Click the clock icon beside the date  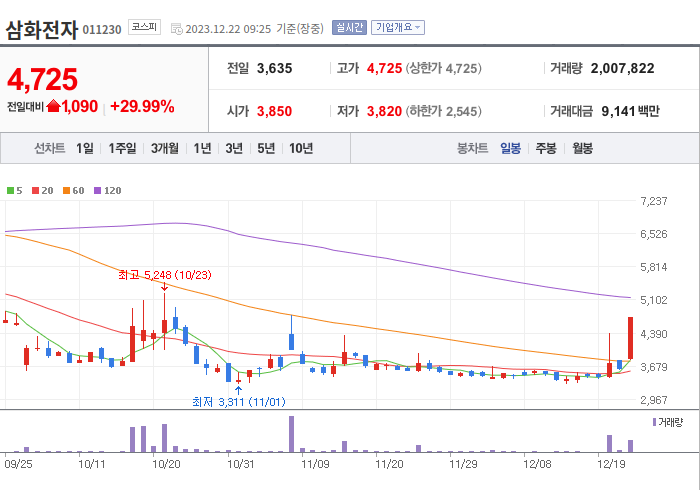pos(177,29)
